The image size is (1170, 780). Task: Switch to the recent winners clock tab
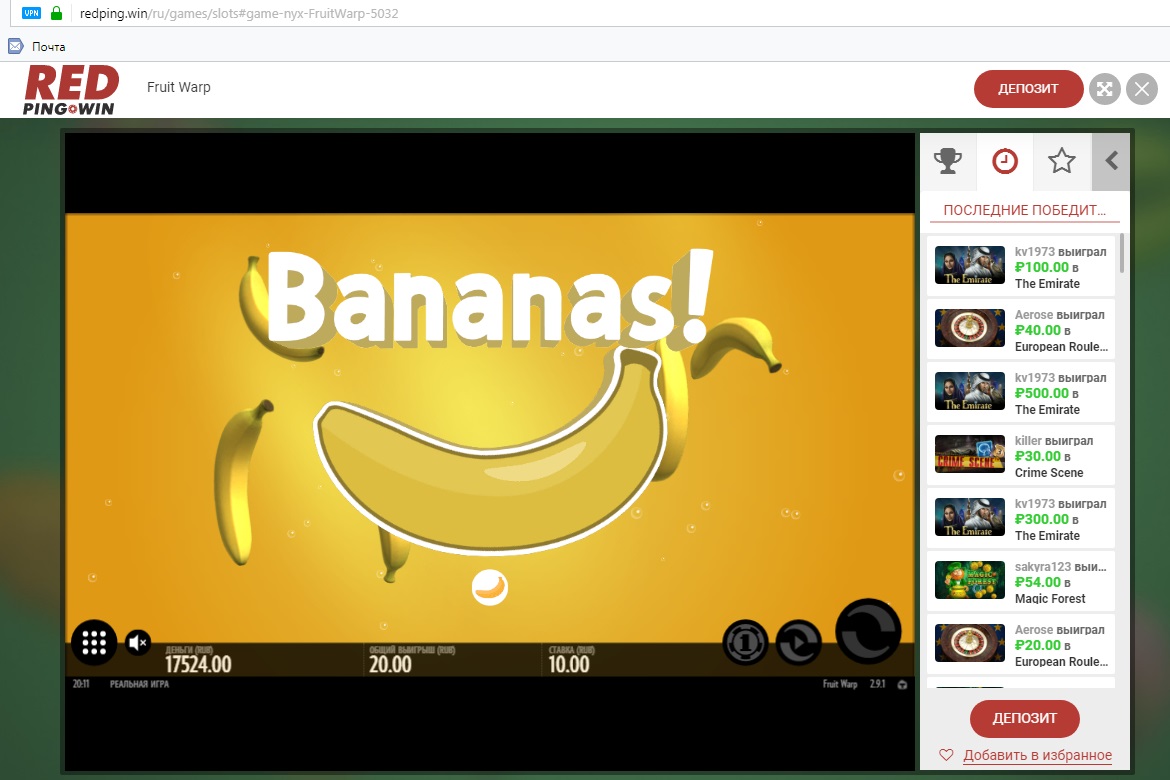1004,161
